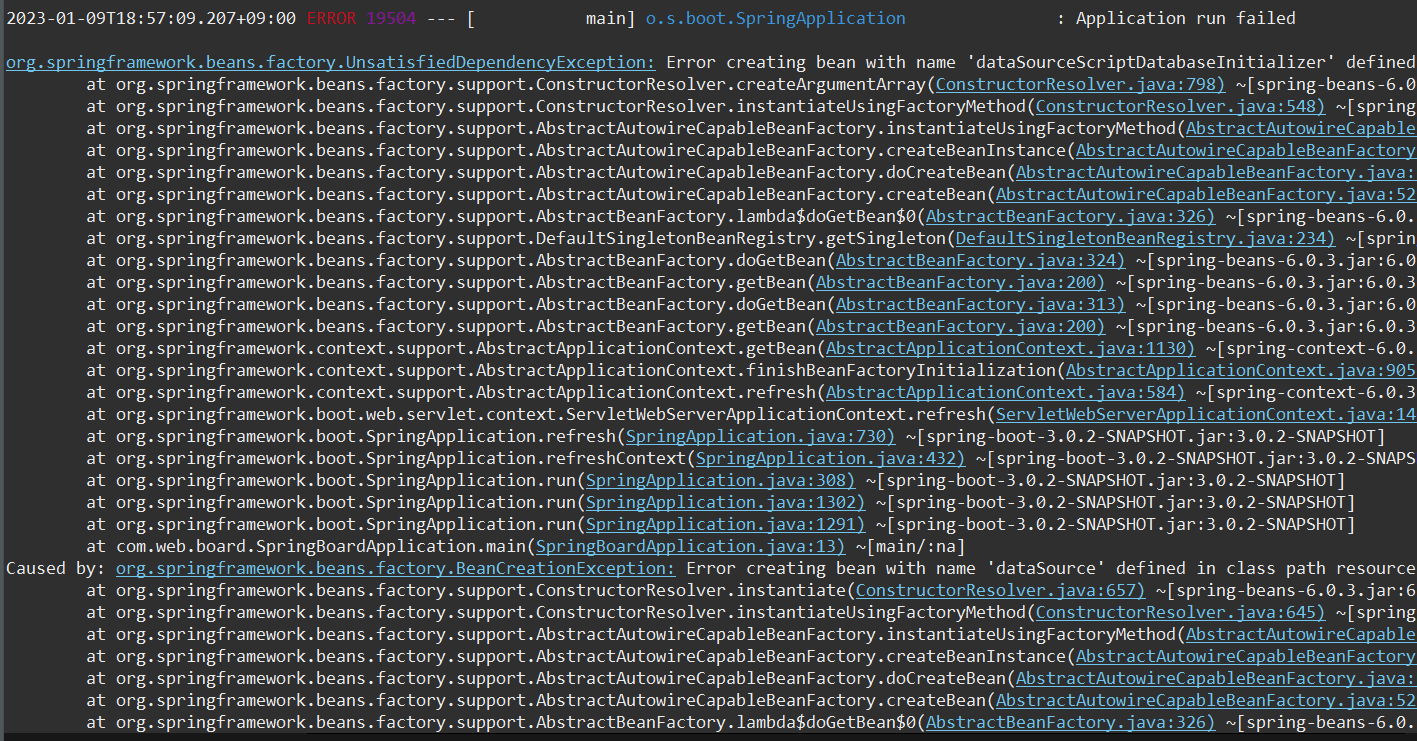This screenshot has width=1417, height=741.
Task: Go to SpringApplication.java:730
Action: 760,436
